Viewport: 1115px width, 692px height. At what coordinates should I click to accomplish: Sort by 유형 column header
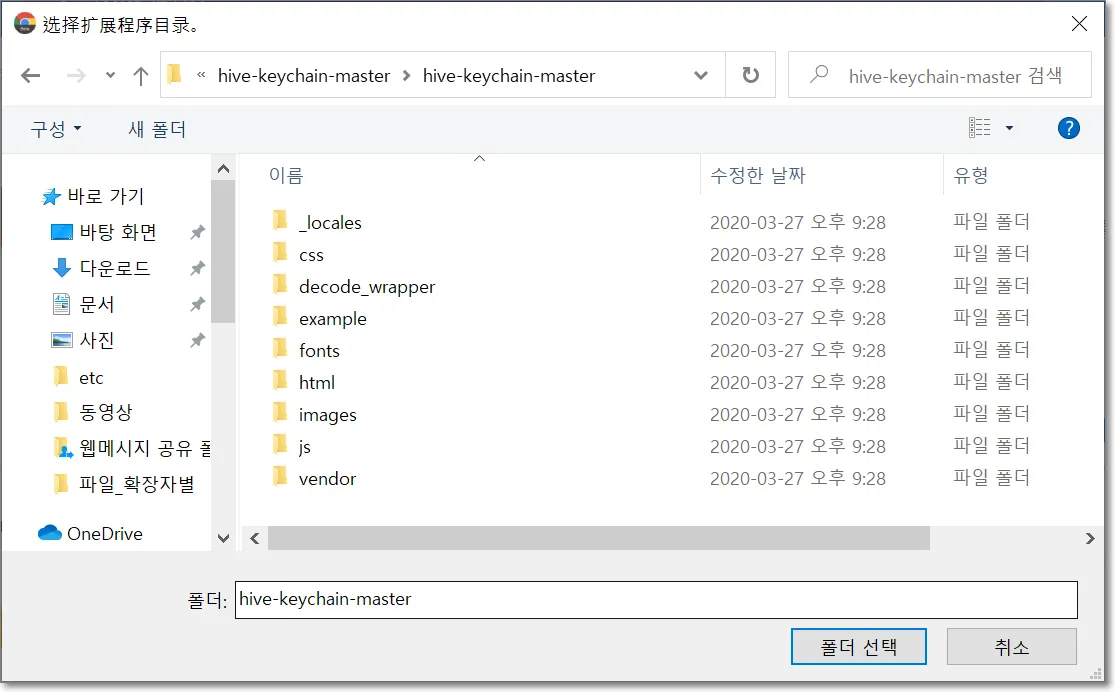click(971, 175)
